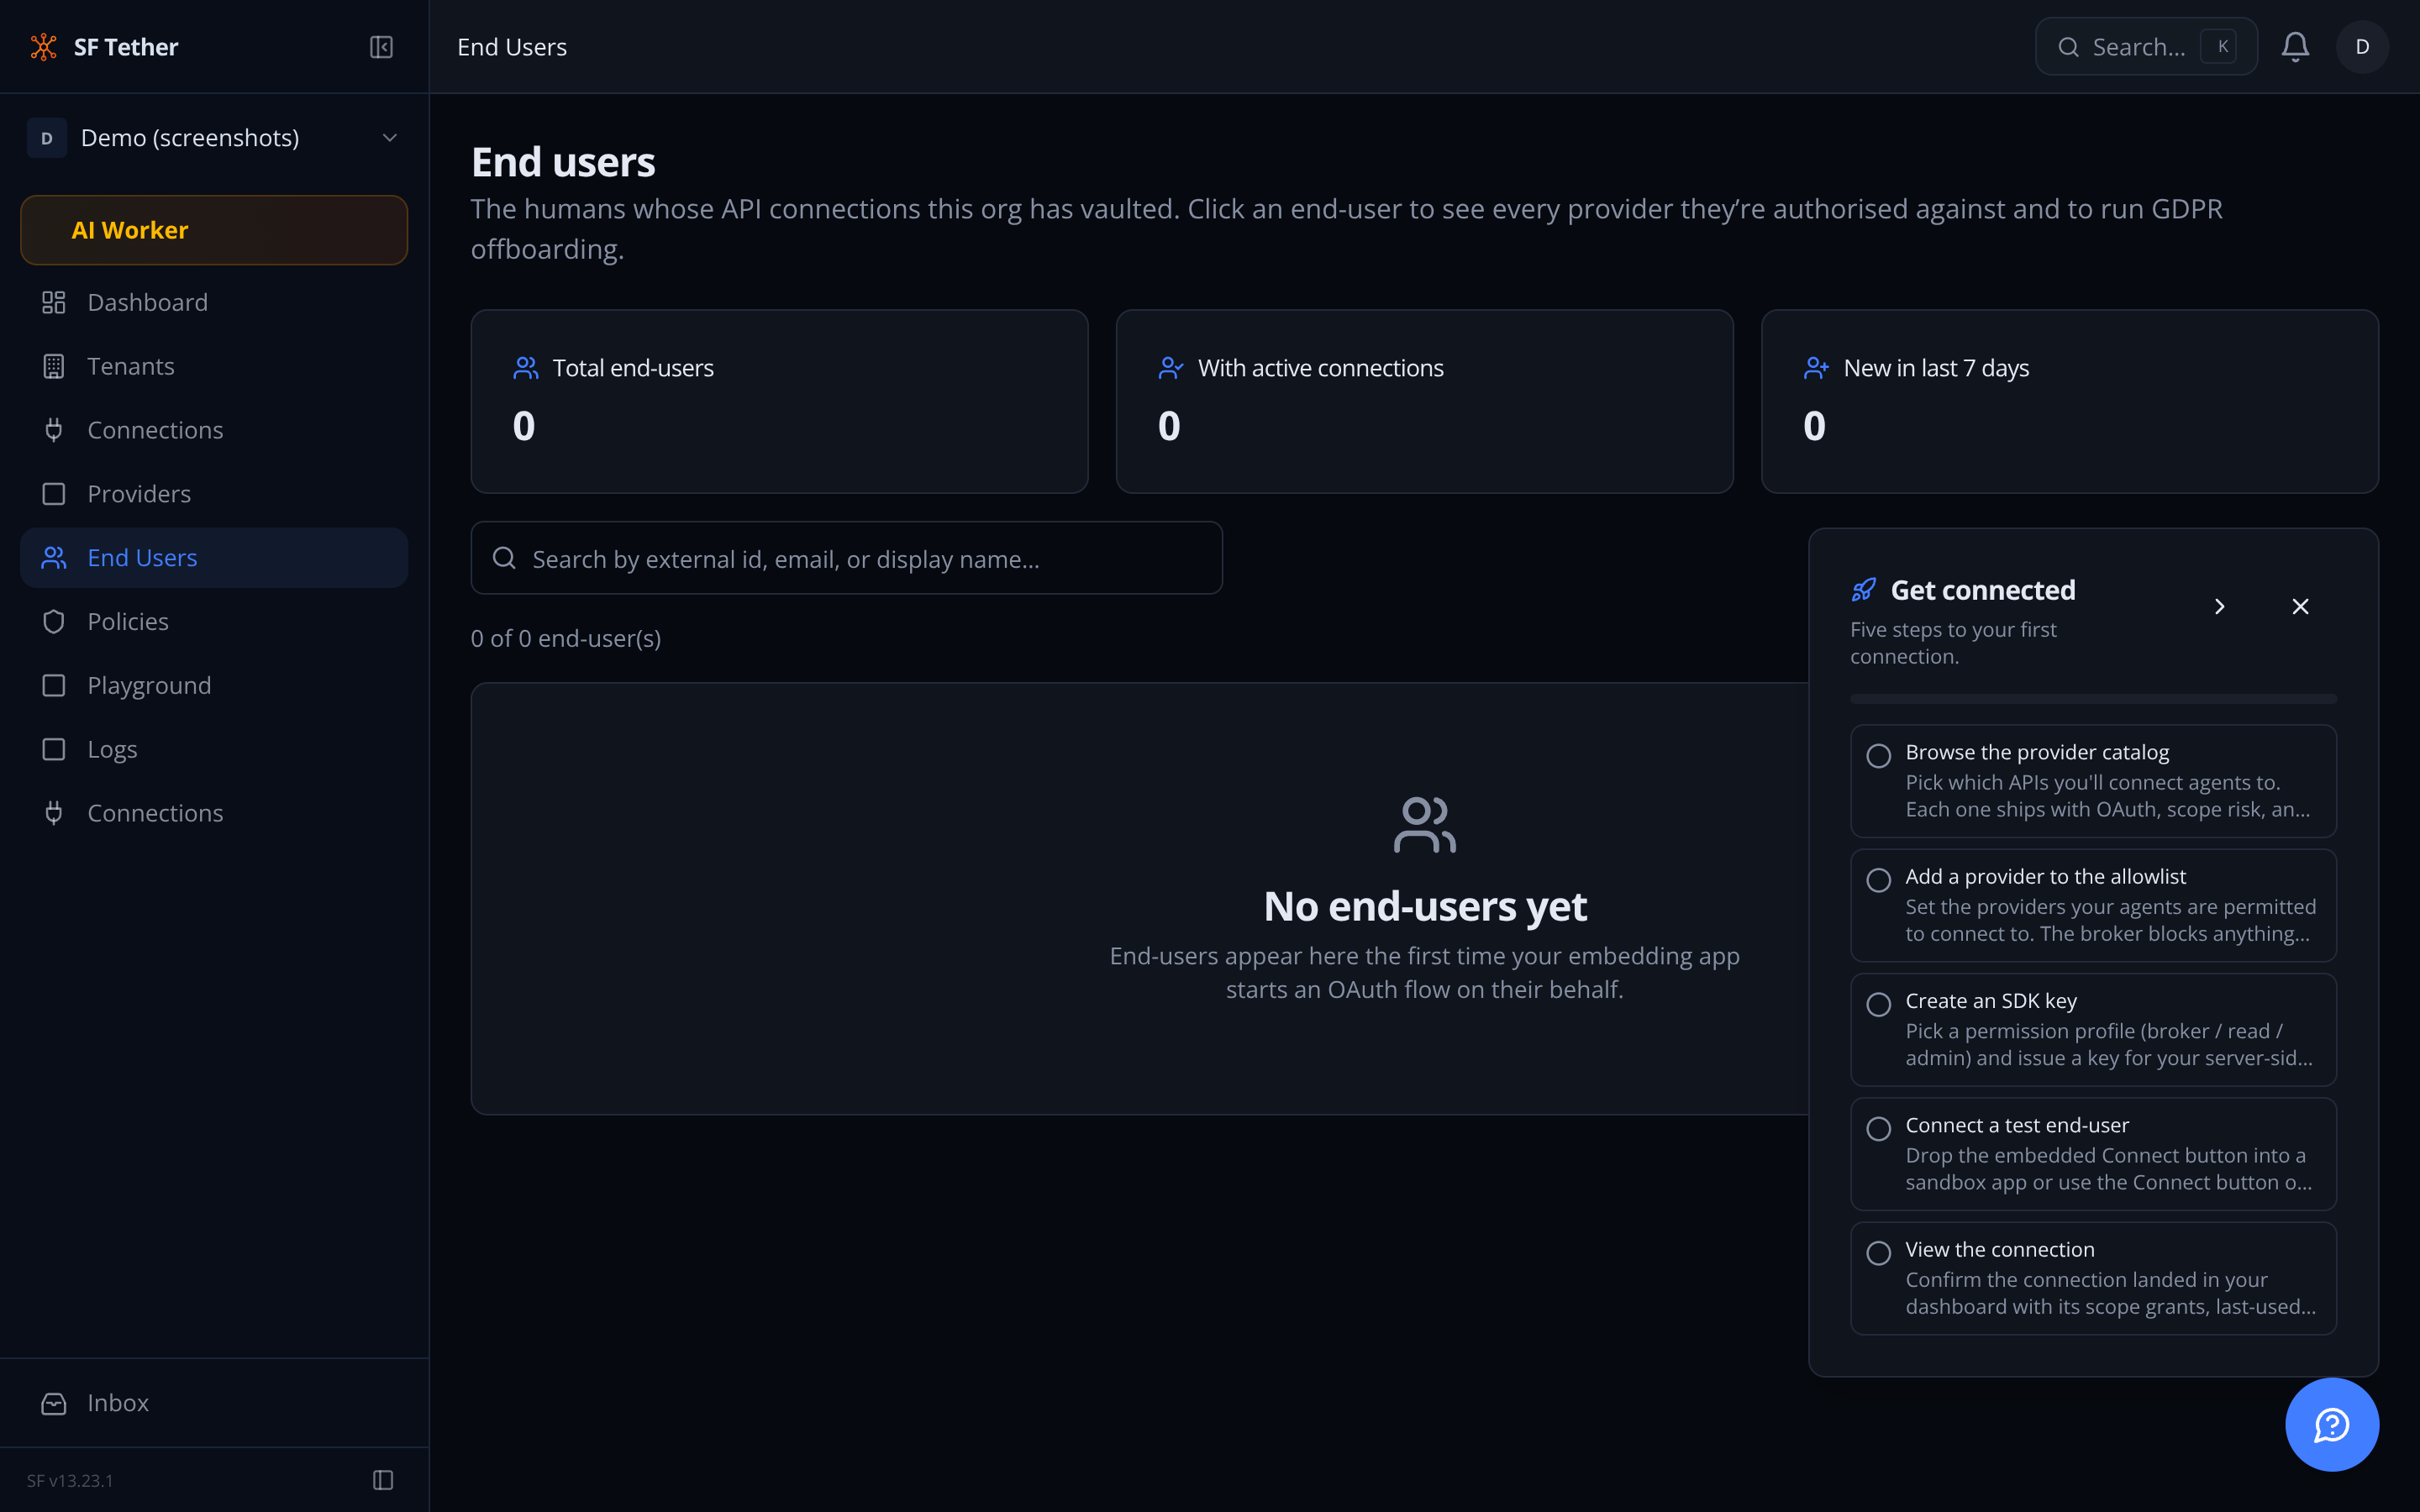Click the End Users people icon in sidebar
Image resolution: width=2420 pixels, height=1512 pixels.
coord(54,558)
